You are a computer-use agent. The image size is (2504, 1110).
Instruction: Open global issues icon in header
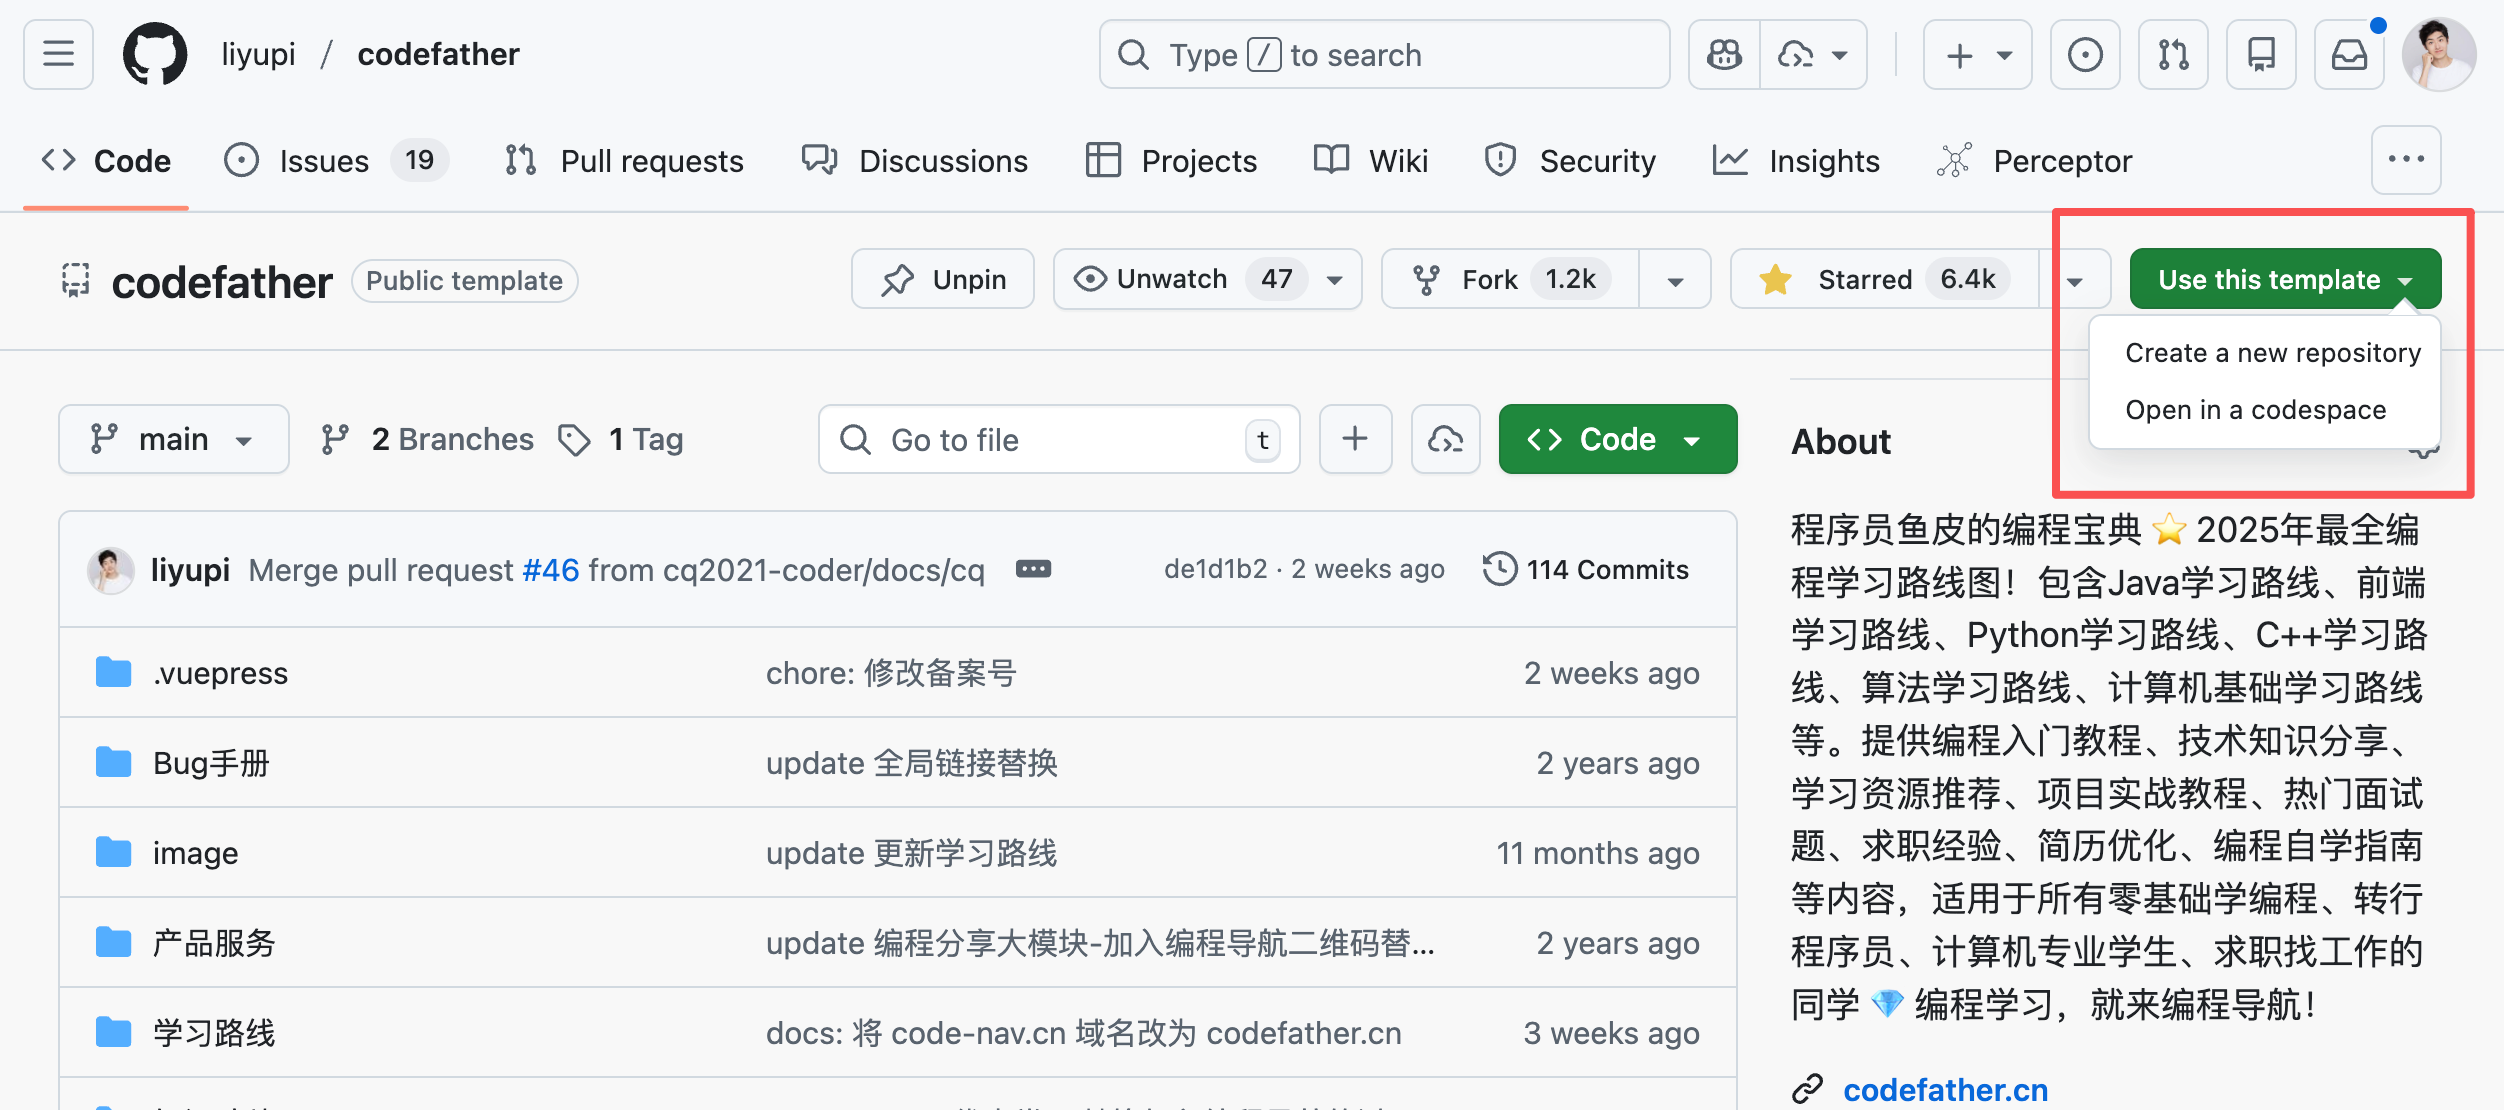2085,54
